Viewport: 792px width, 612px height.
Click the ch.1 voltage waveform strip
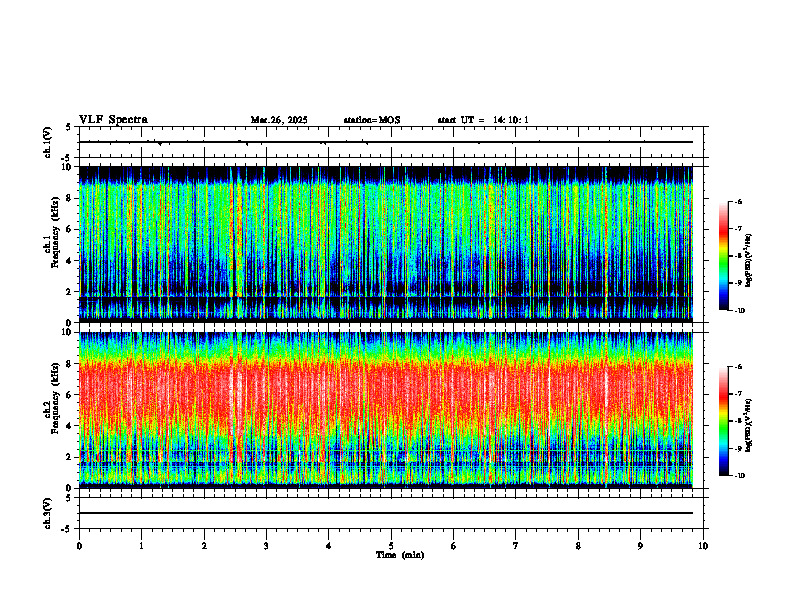391,142
